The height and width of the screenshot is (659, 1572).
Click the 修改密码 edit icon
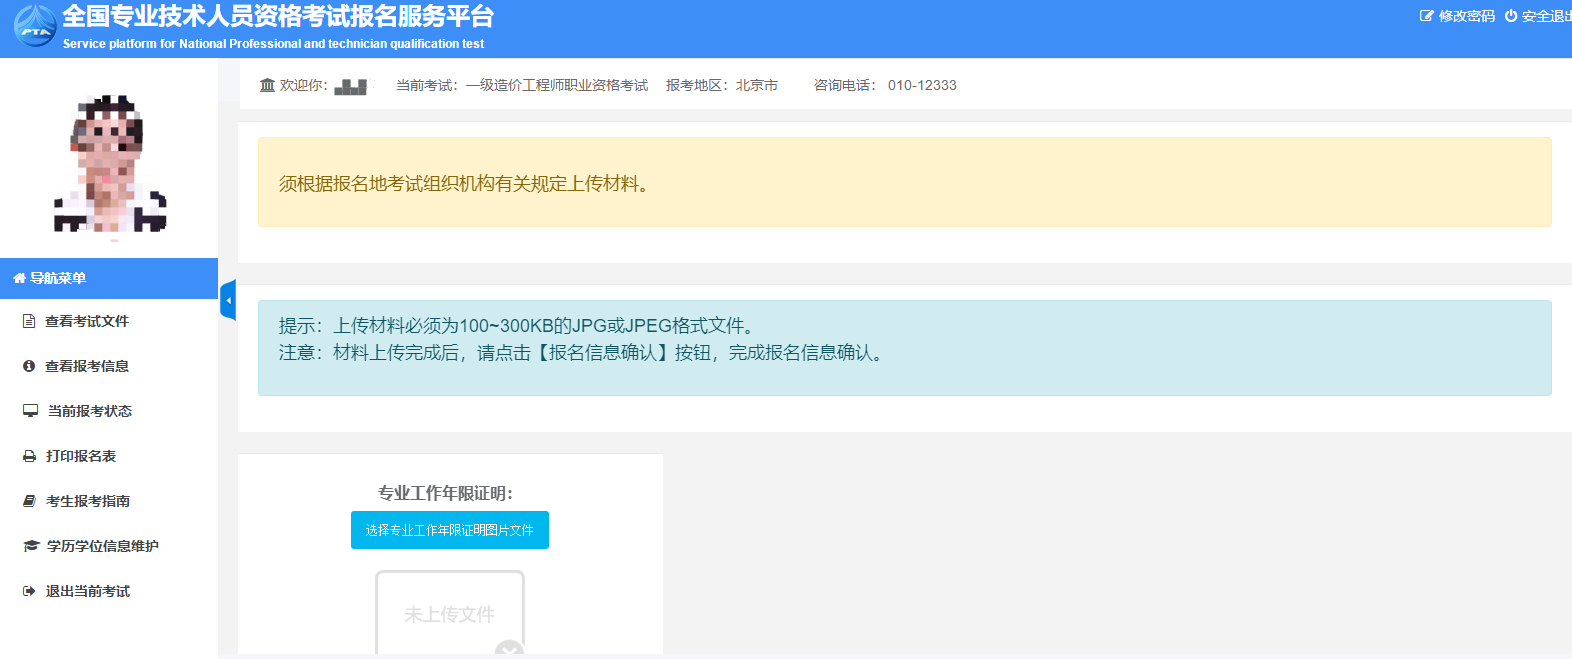tap(1426, 16)
